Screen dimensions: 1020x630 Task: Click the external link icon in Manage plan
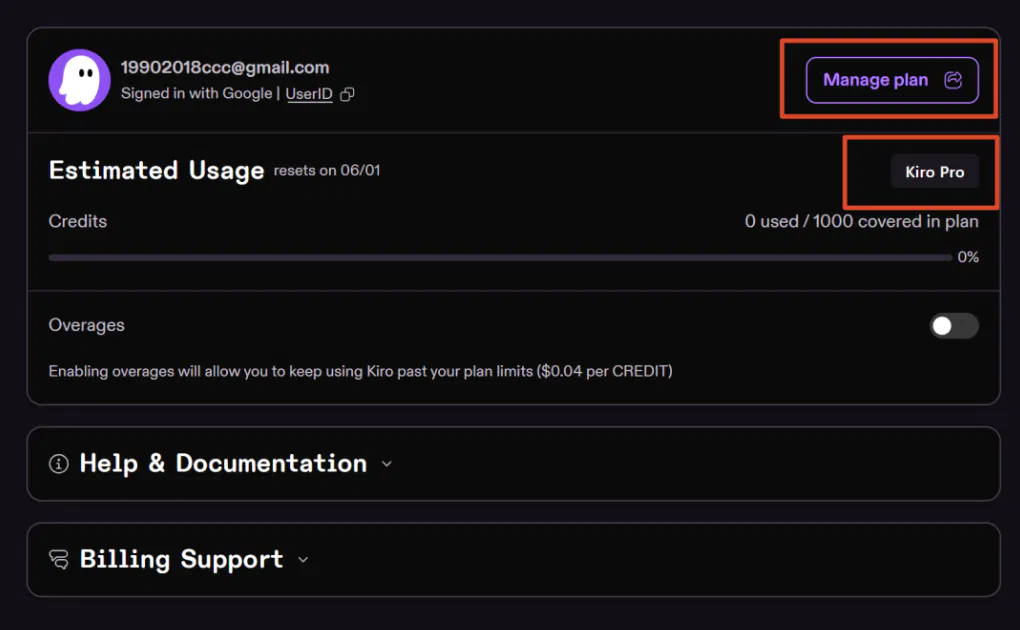[x=953, y=80]
